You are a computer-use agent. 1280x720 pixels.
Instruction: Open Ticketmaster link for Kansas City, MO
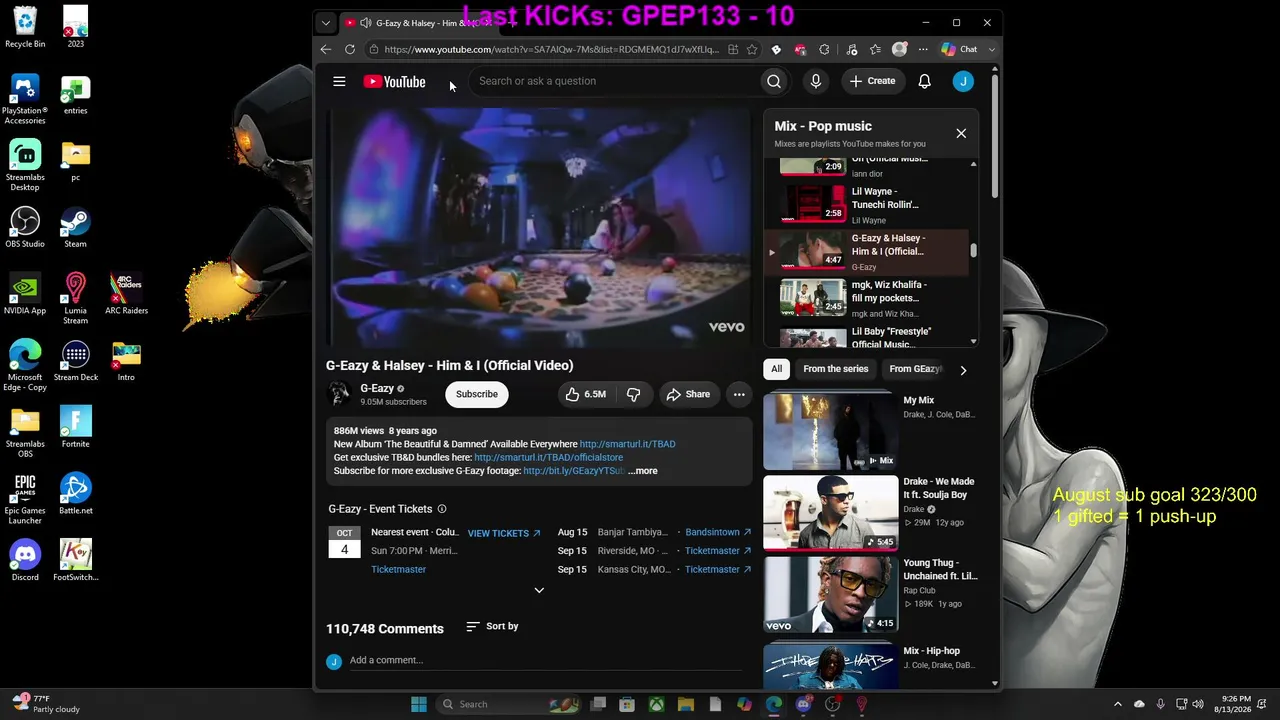(718, 570)
